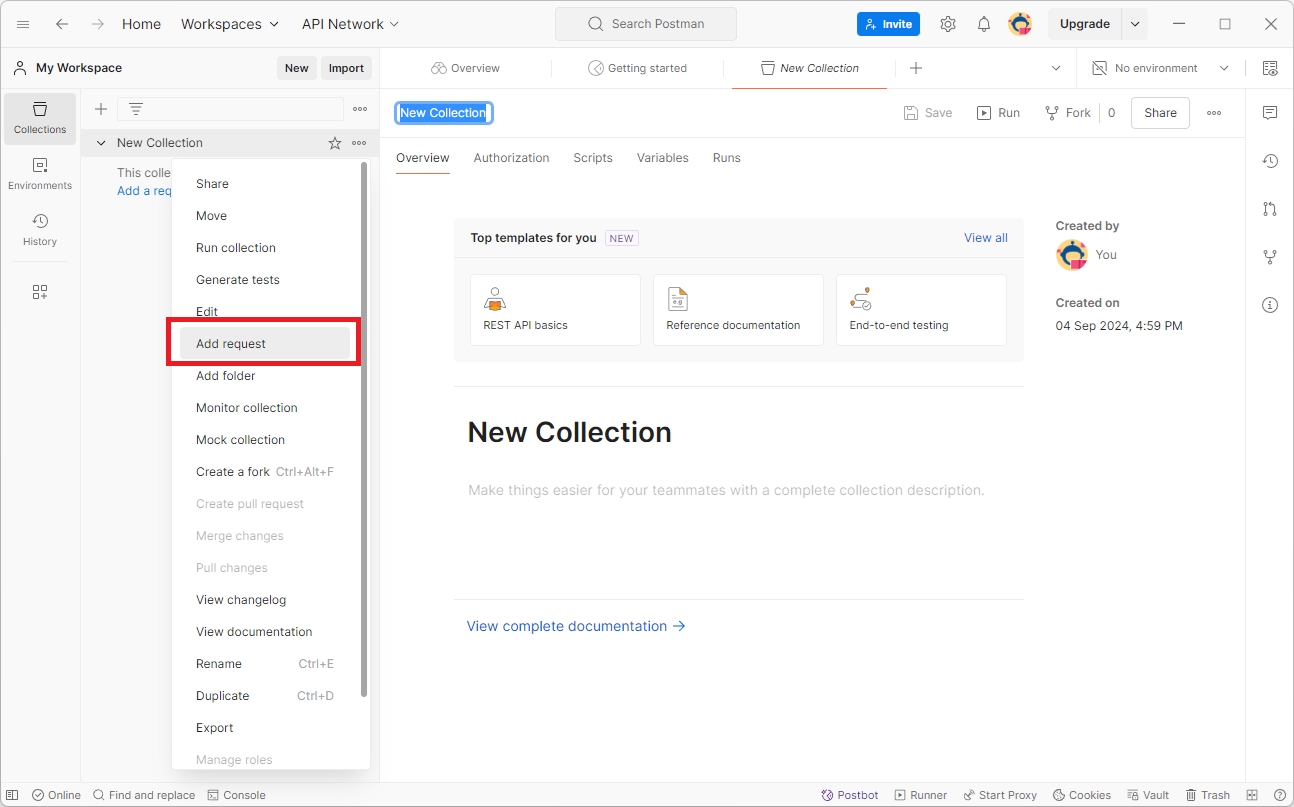Switch to the Overview workspace tab
This screenshot has width=1294, height=807.
pyautogui.click(x=465, y=68)
